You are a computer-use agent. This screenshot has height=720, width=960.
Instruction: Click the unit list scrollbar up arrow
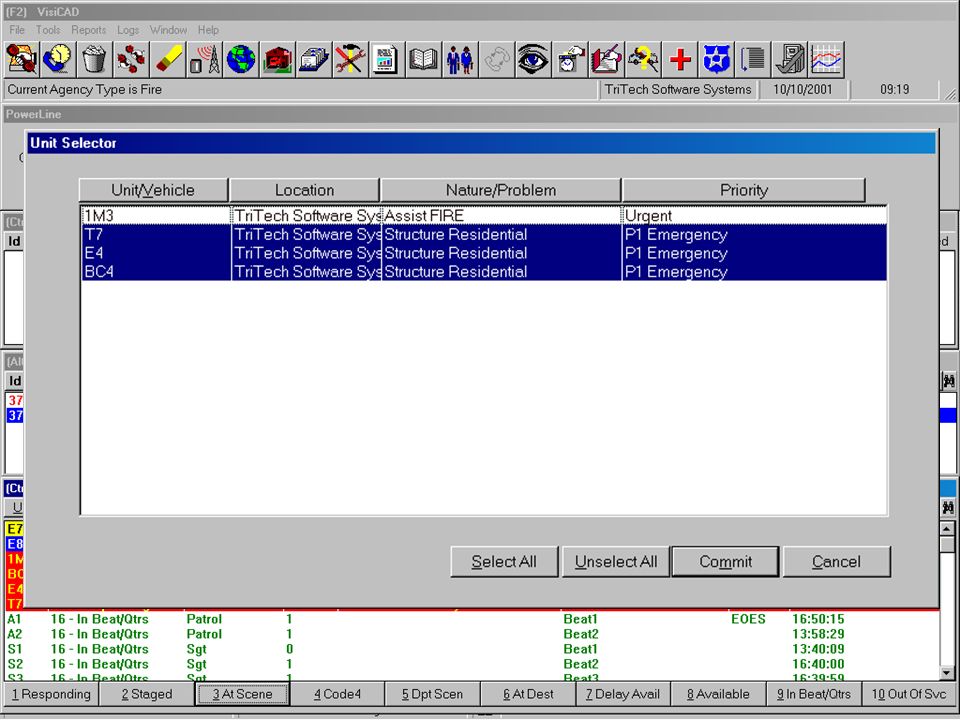947,528
